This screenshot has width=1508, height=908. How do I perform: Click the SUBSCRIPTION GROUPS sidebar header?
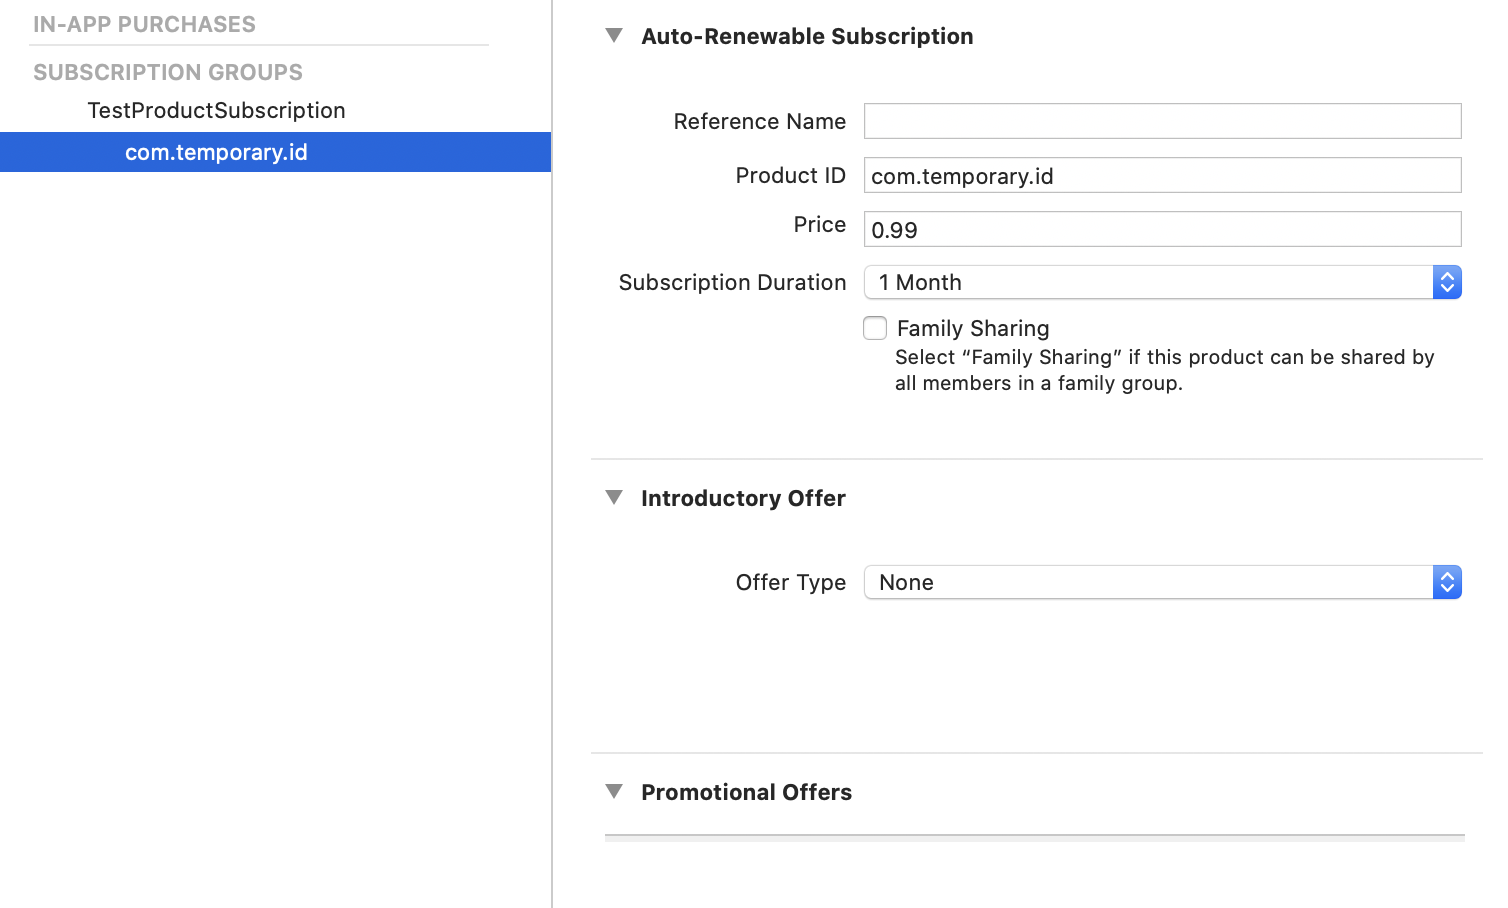pos(168,72)
